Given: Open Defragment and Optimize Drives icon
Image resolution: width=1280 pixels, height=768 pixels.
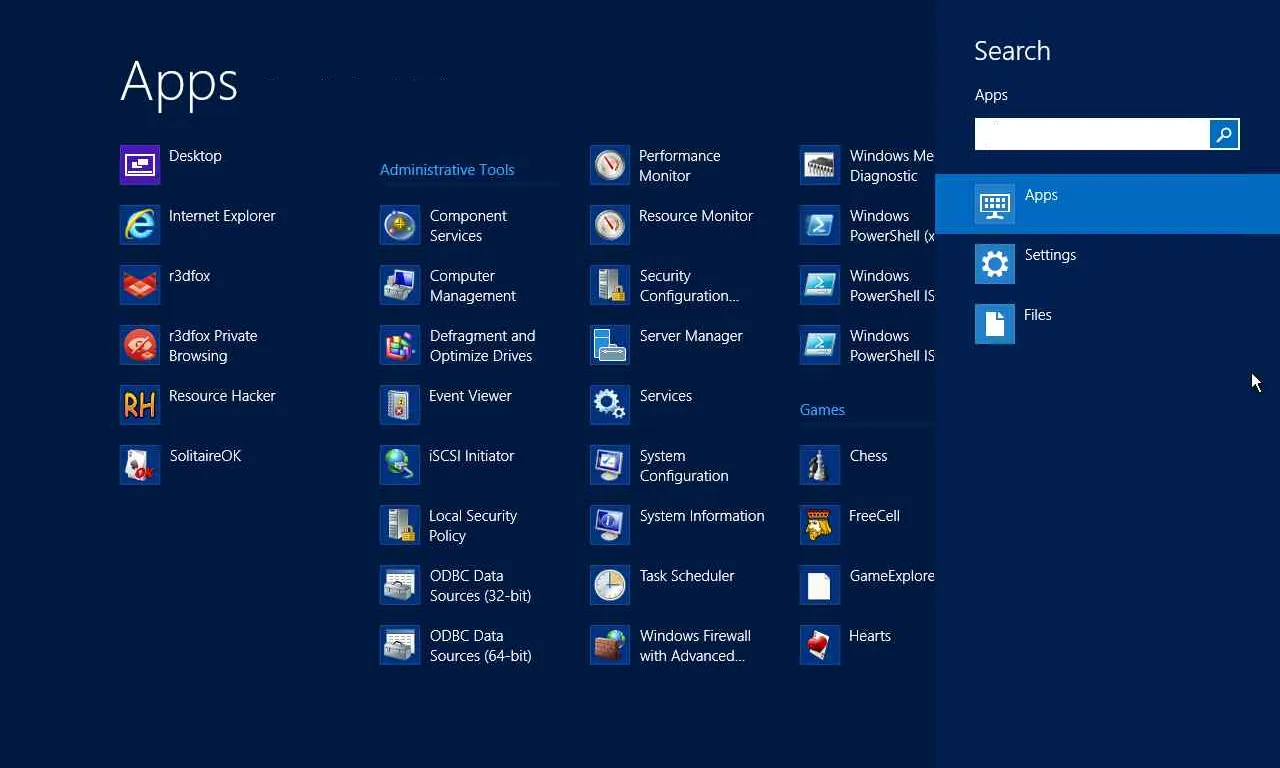Looking at the screenshot, I should coord(400,345).
